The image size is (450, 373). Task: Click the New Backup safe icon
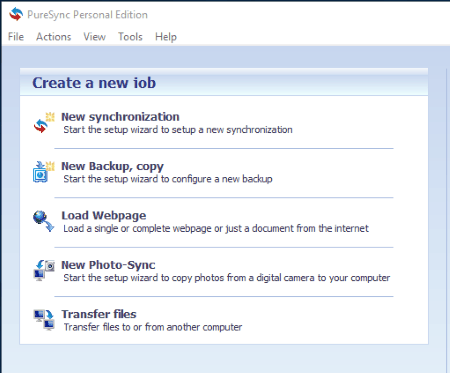(44, 172)
